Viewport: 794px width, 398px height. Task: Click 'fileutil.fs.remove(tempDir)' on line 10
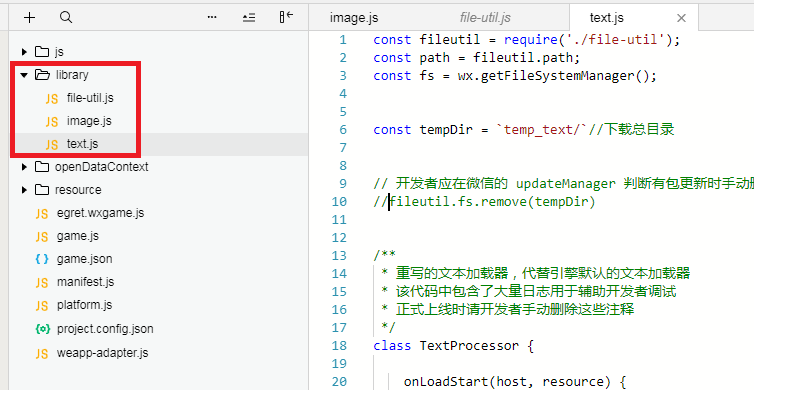492,202
